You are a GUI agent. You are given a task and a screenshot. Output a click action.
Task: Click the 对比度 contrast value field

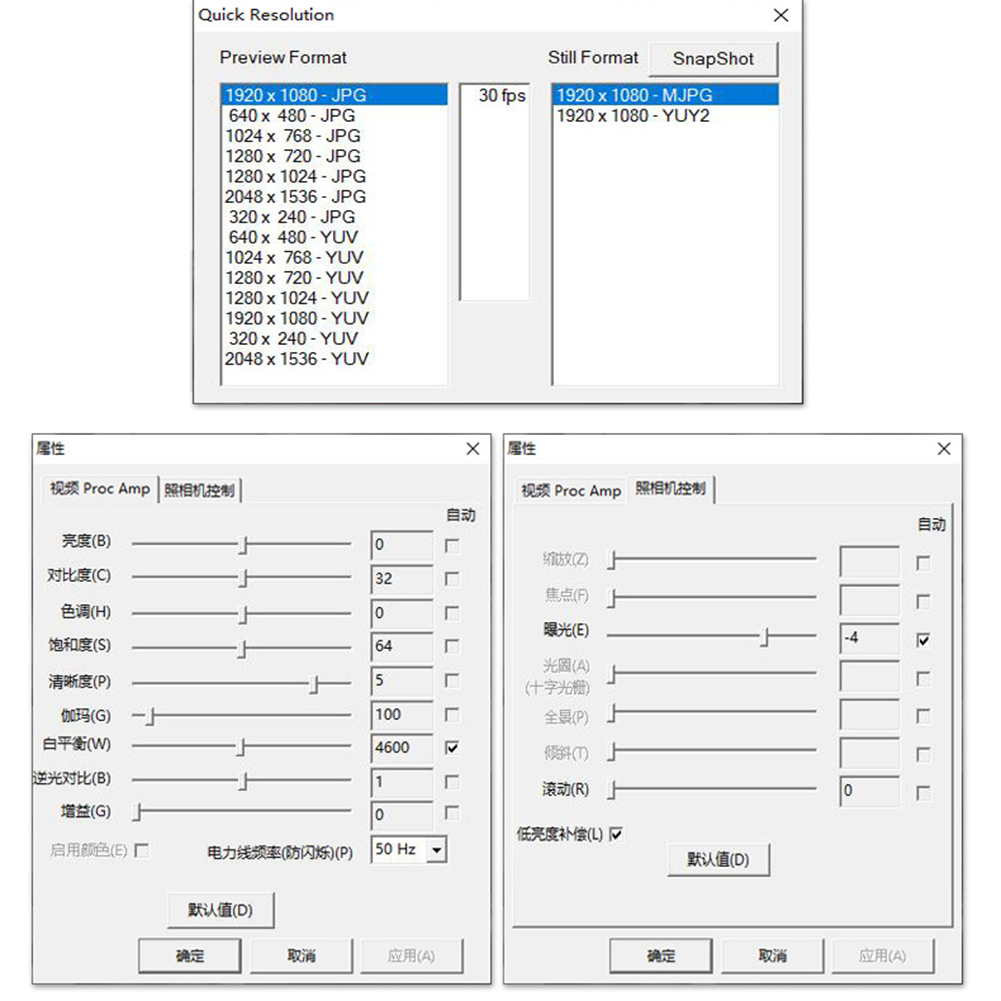402,578
